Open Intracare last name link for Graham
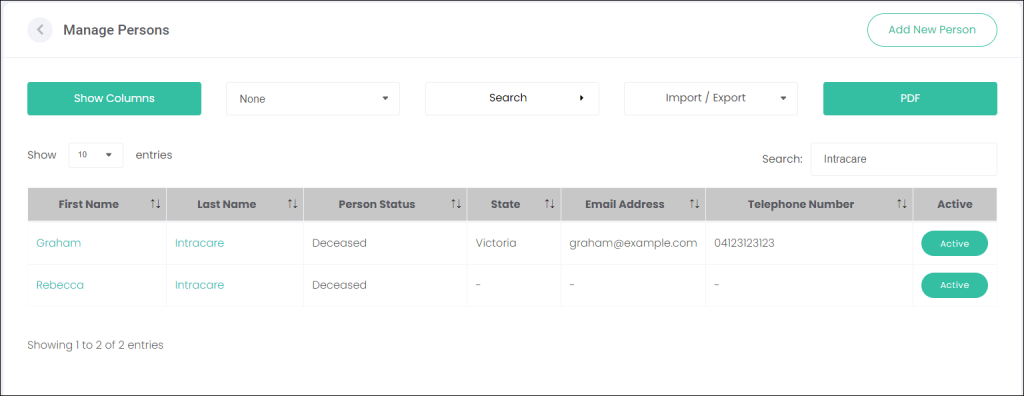1024x396 pixels. [199, 243]
